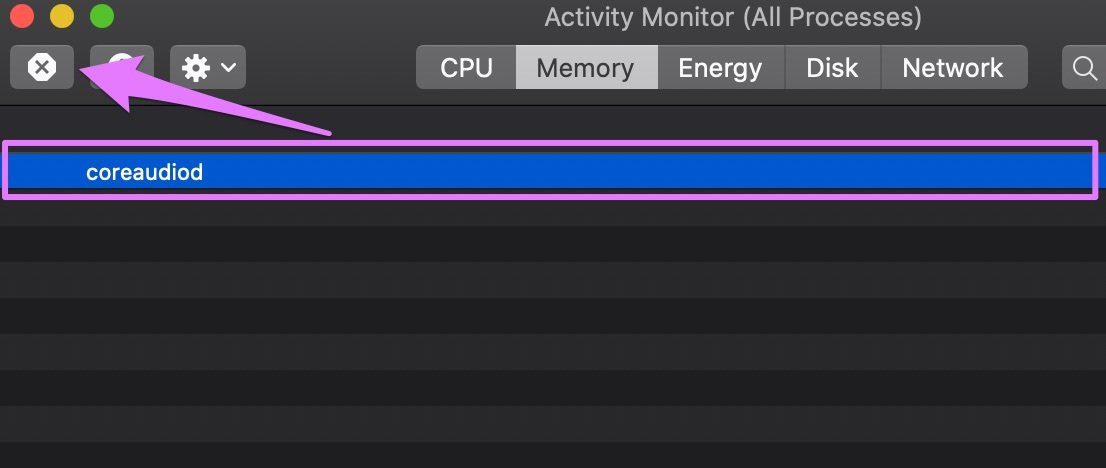The image size is (1106, 468).
Task: Click the coreaudiod process name text
Action: [145, 172]
